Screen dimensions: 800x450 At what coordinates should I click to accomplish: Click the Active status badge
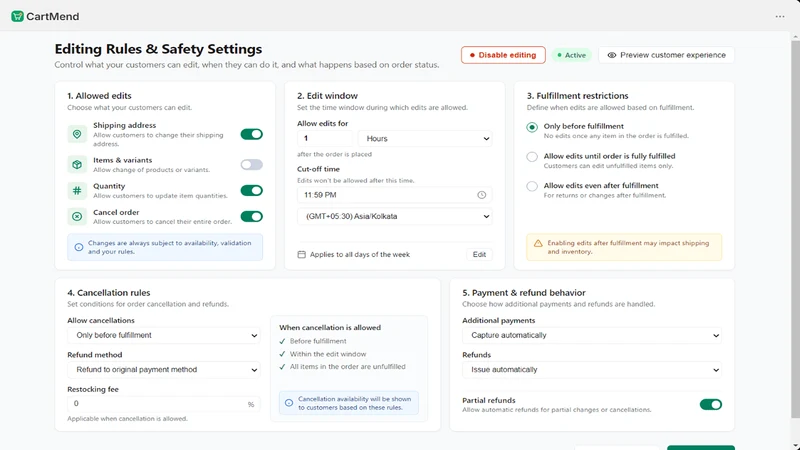tap(571, 55)
